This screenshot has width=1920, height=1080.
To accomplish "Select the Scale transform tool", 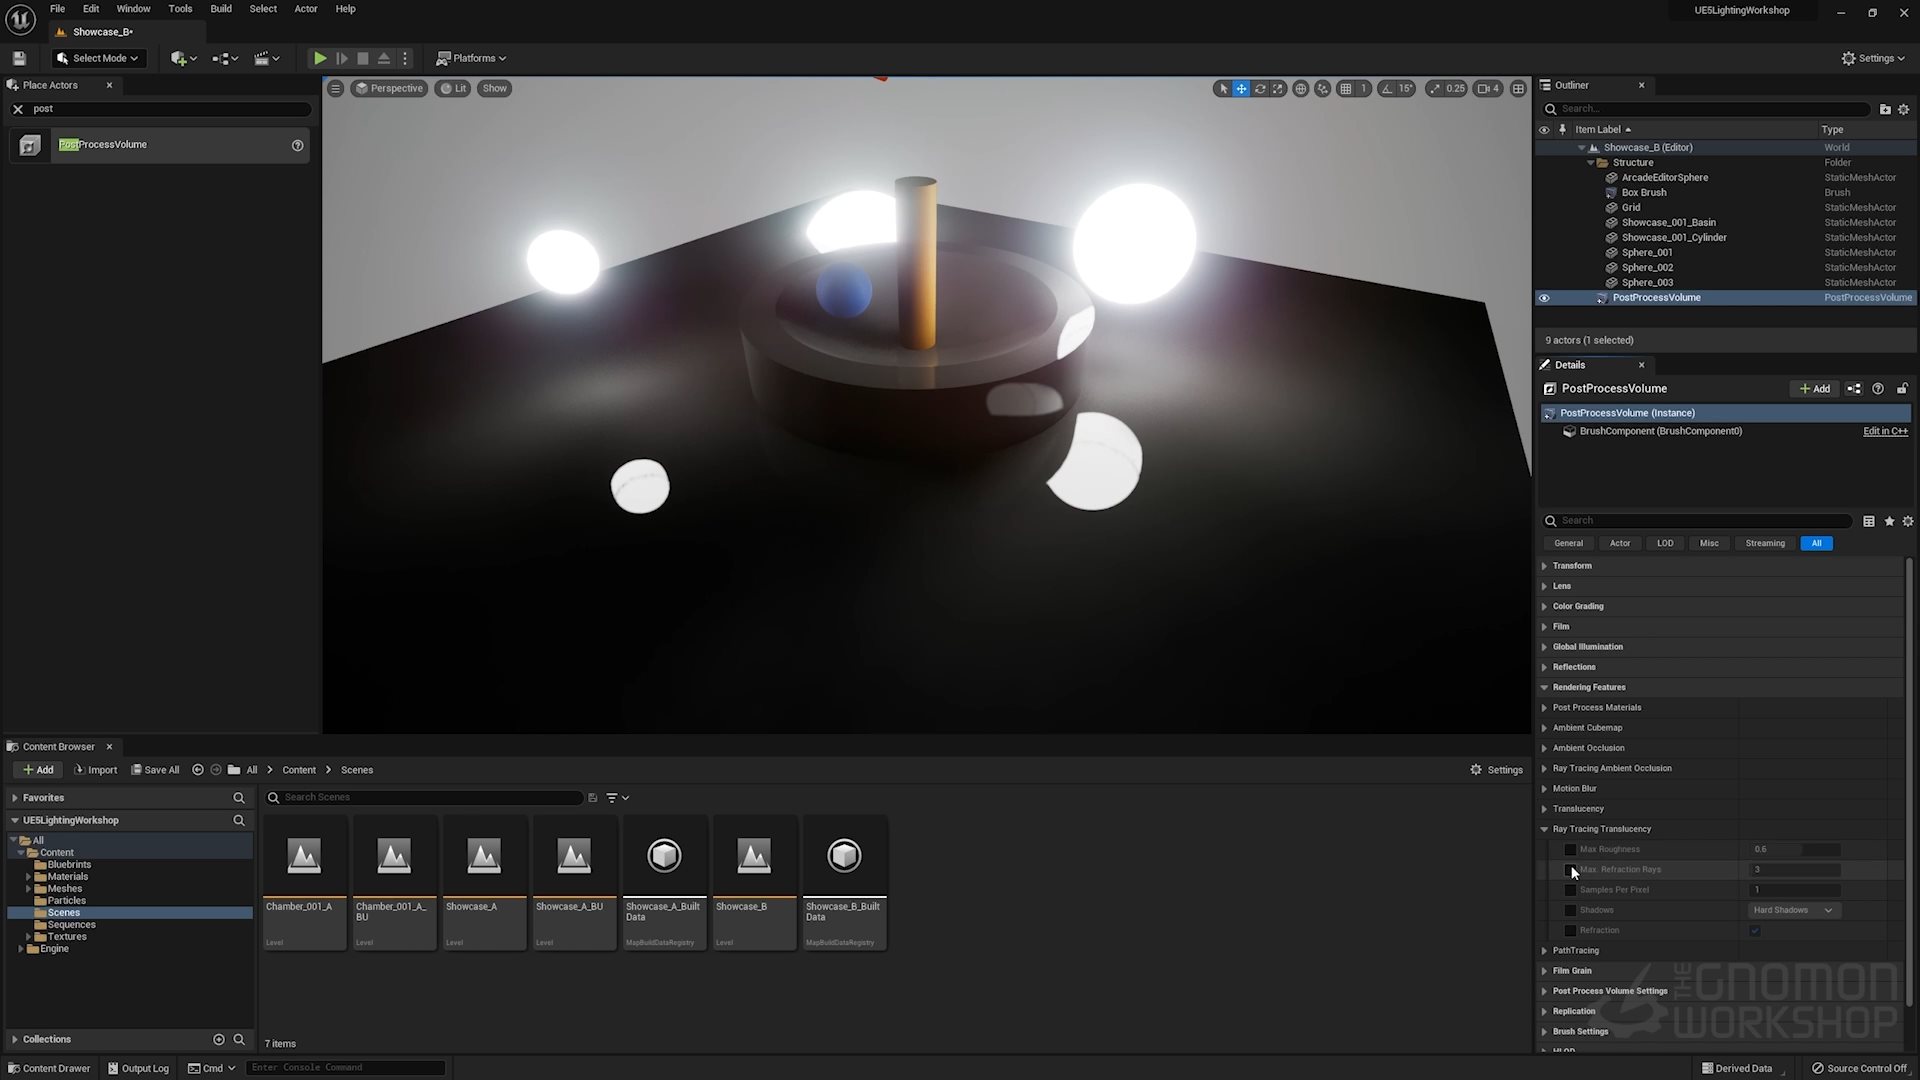I will pos(1278,88).
